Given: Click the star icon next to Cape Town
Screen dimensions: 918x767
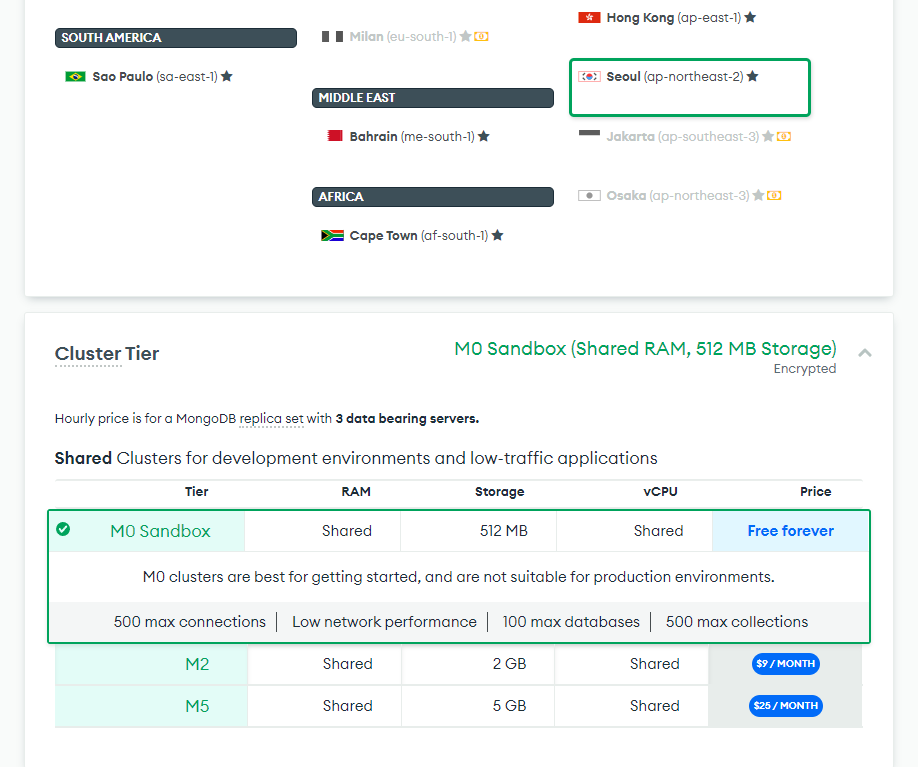Looking at the screenshot, I should coord(498,235).
